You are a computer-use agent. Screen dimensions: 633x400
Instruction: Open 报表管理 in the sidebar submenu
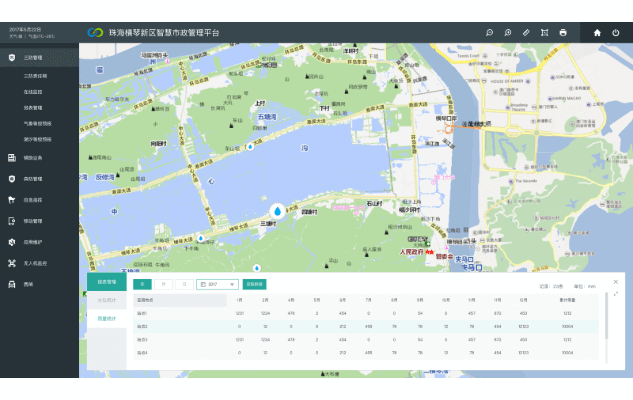33,107
